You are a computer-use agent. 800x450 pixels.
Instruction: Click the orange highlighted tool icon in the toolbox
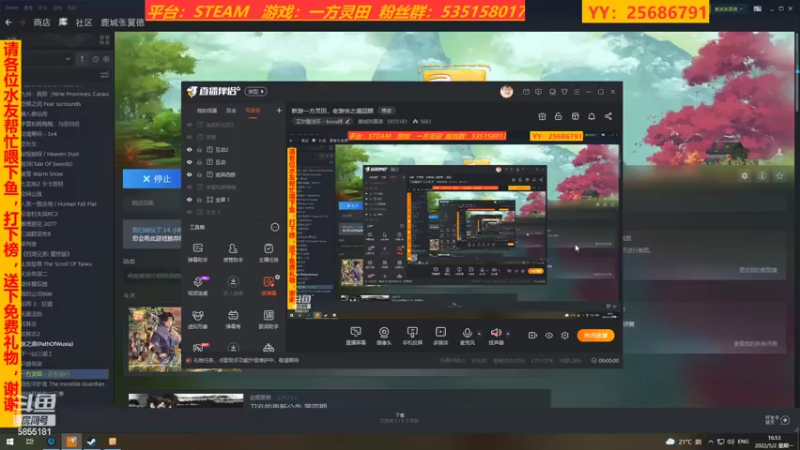[268, 285]
